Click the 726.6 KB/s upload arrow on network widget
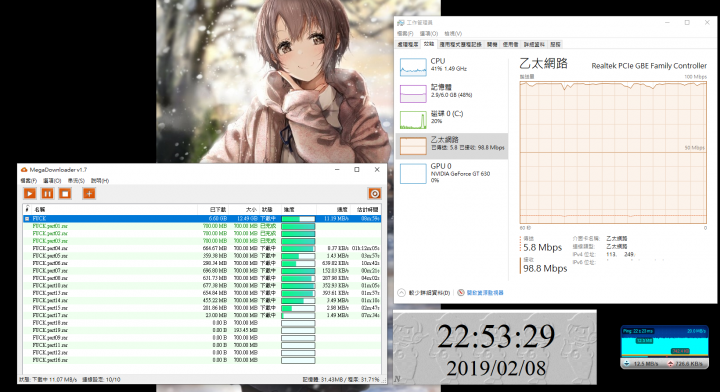 point(671,363)
